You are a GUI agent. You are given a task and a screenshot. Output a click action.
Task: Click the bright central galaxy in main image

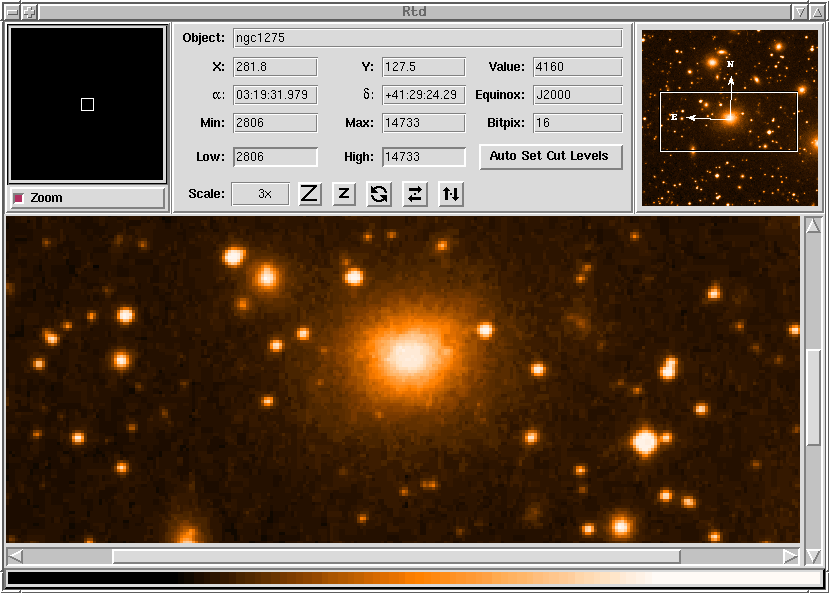(409, 355)
